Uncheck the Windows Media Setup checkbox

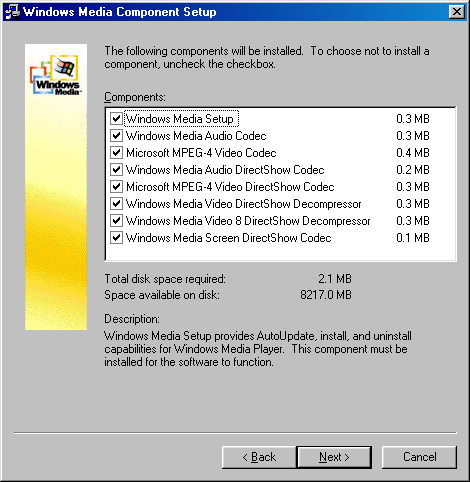tap(116, 119)
